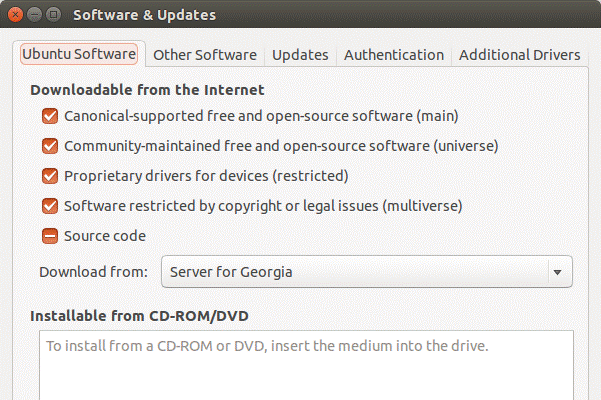Switch to the Other Software tab
Viewport: 601px width, 400px height.
click(205, 55)
